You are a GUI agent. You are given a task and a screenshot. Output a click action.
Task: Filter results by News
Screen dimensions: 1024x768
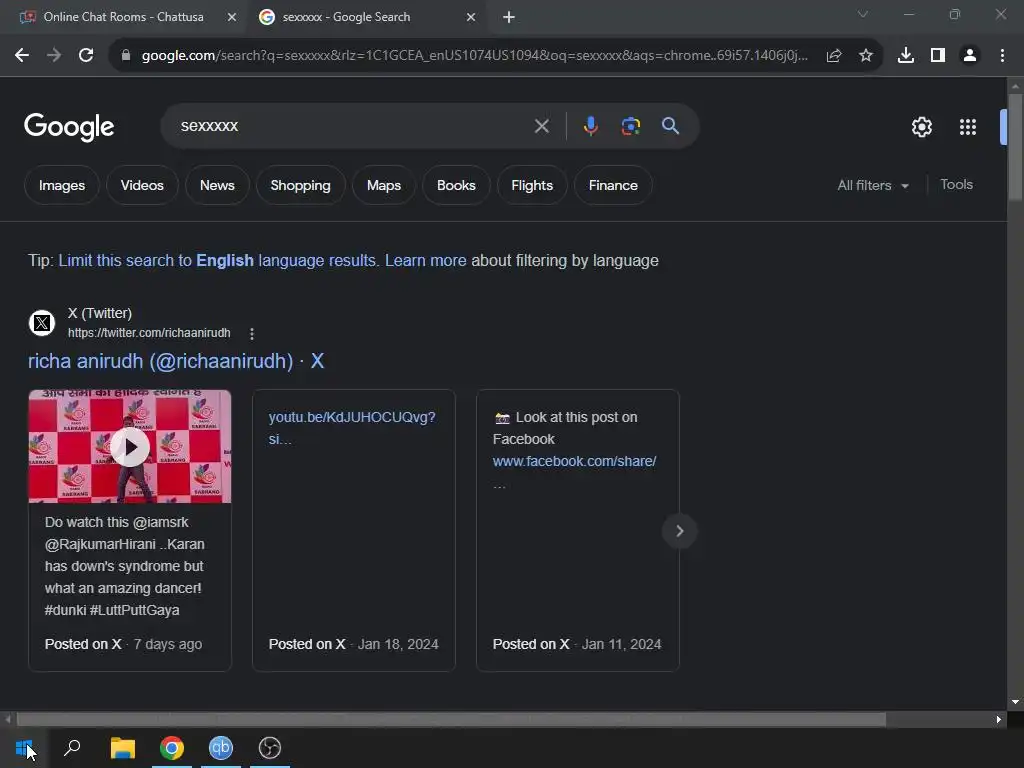point(217,185)
